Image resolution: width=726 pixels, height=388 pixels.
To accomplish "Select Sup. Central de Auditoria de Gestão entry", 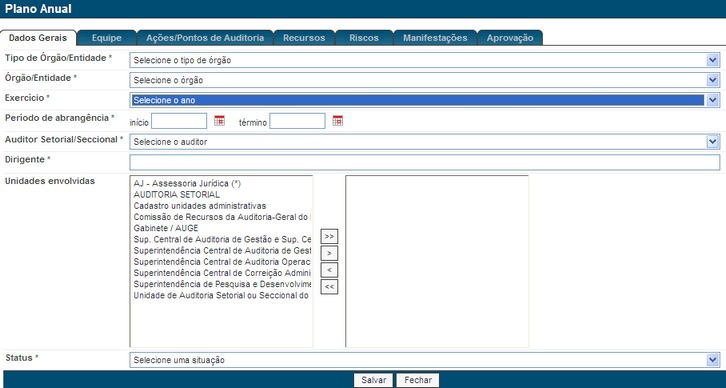I will tap(222, 239).
